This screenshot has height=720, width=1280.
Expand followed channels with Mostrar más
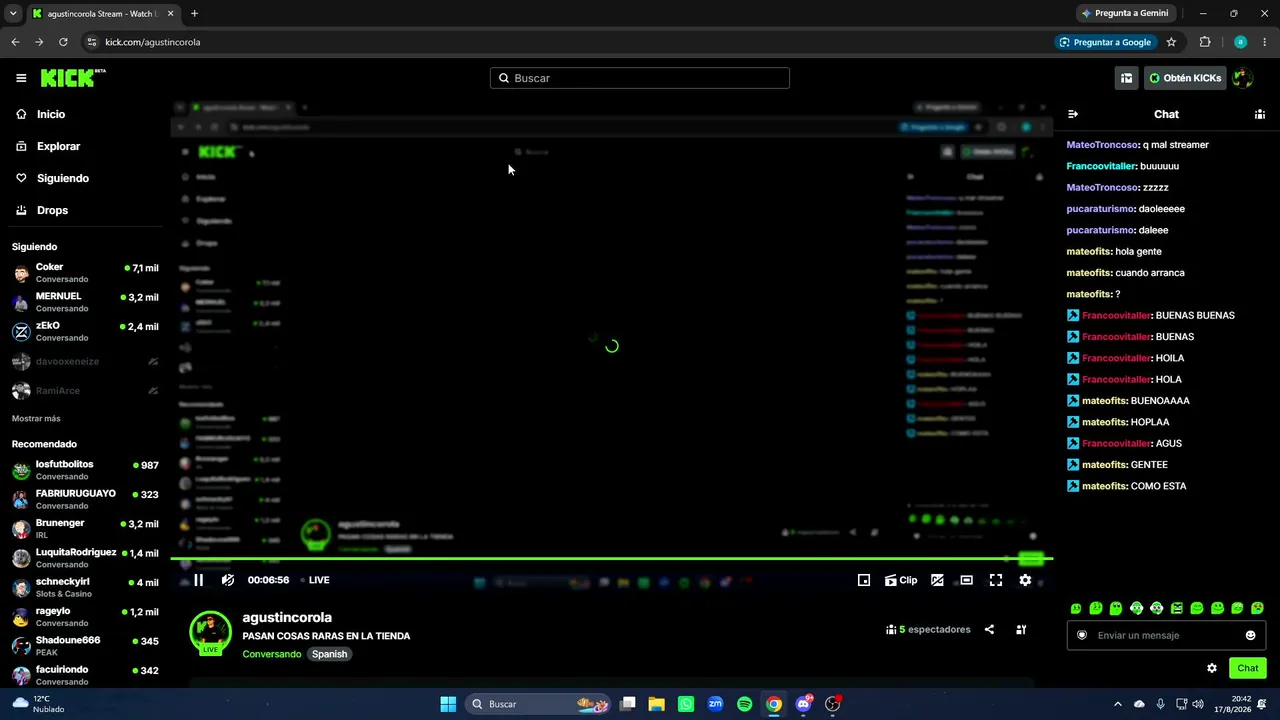36,418
